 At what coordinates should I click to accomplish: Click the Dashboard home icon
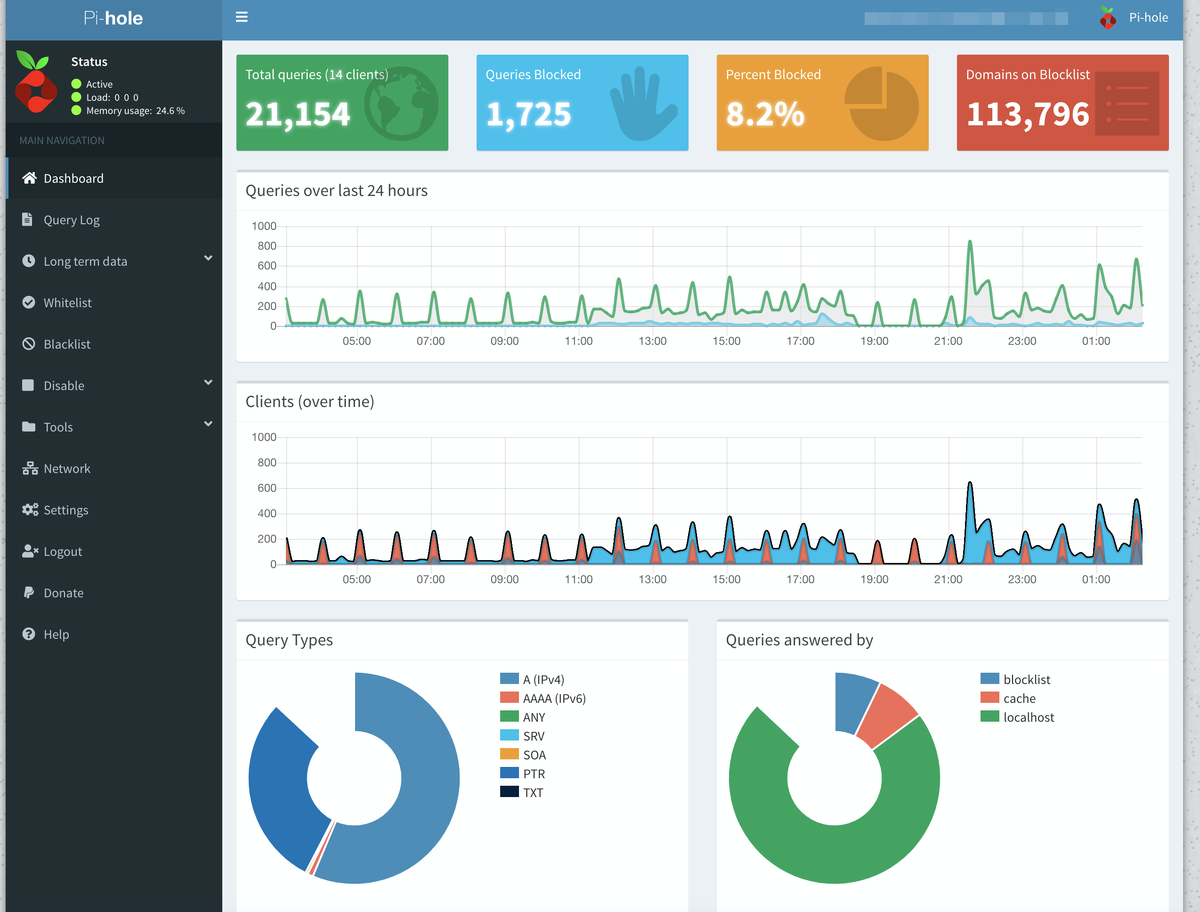pyautogui.click(x=29, y=178)
